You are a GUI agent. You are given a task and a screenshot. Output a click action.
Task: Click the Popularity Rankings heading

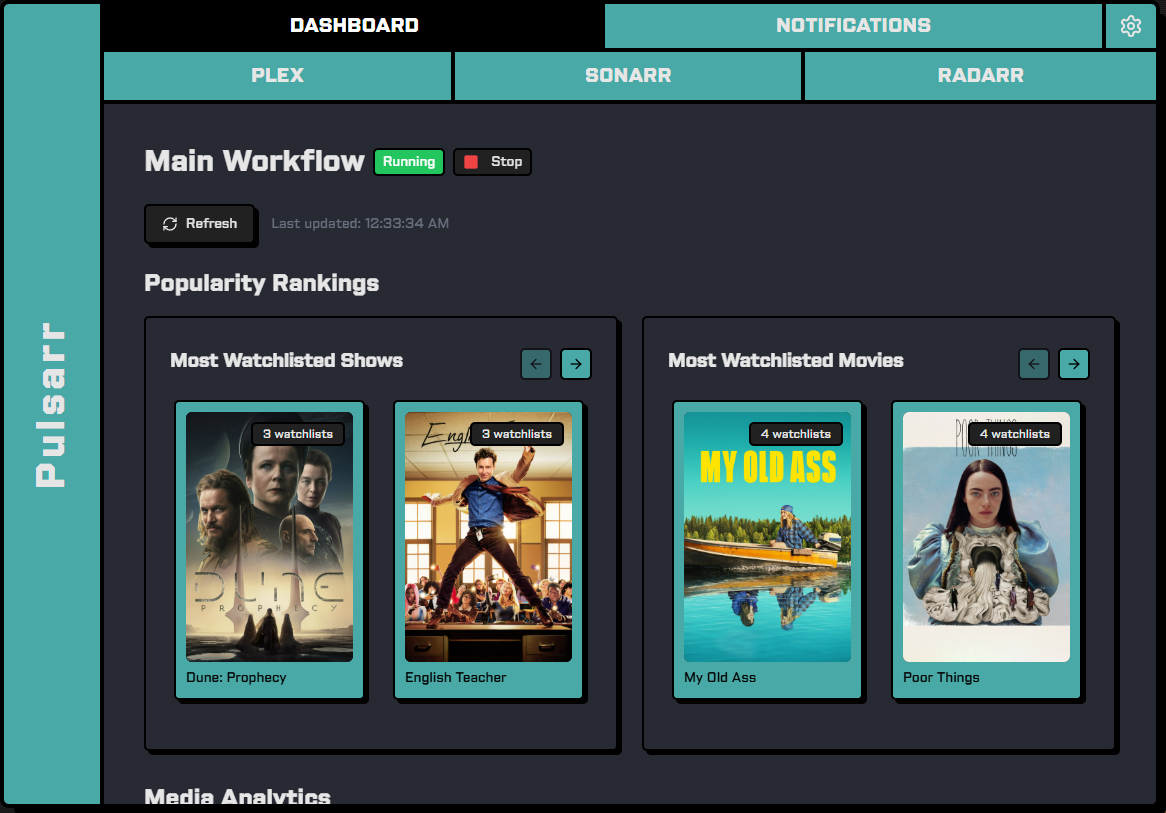click(x=262, y=283)
